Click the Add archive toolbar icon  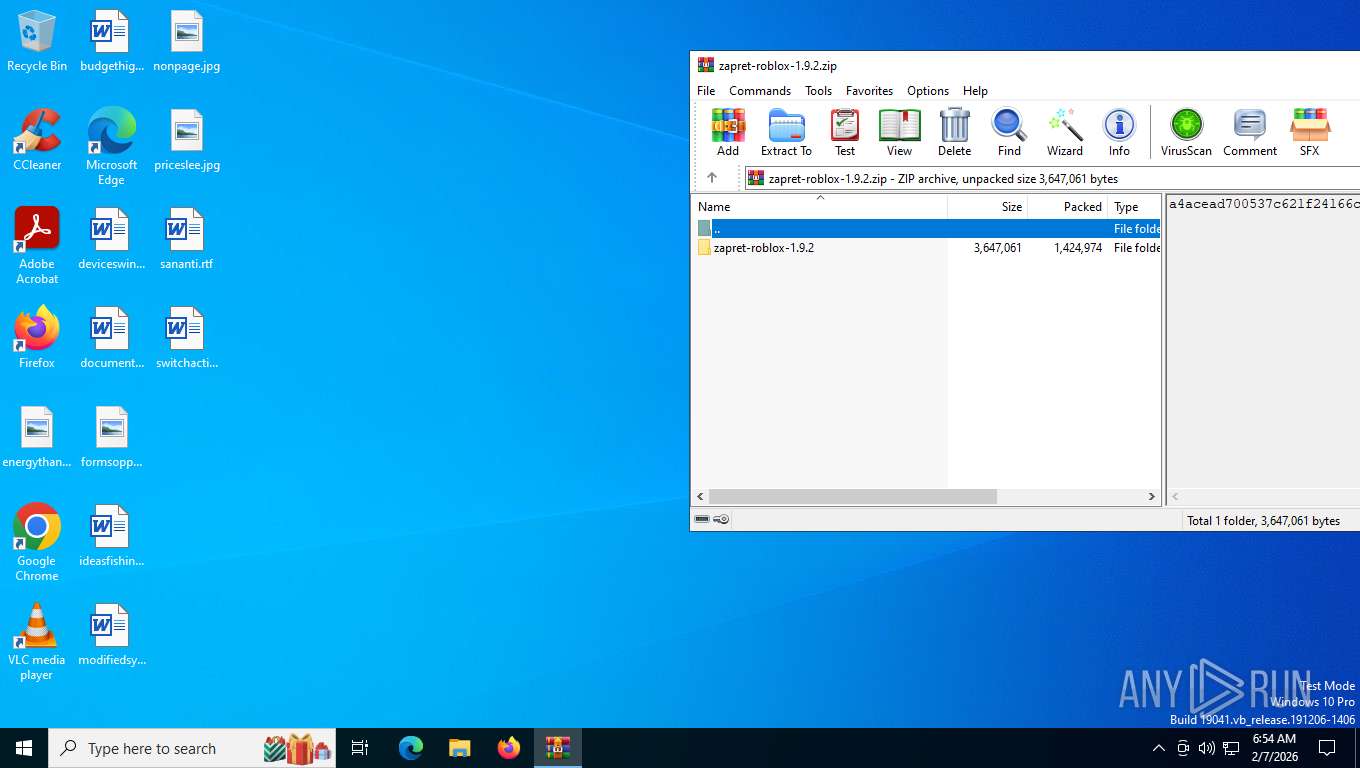(728, 133)
